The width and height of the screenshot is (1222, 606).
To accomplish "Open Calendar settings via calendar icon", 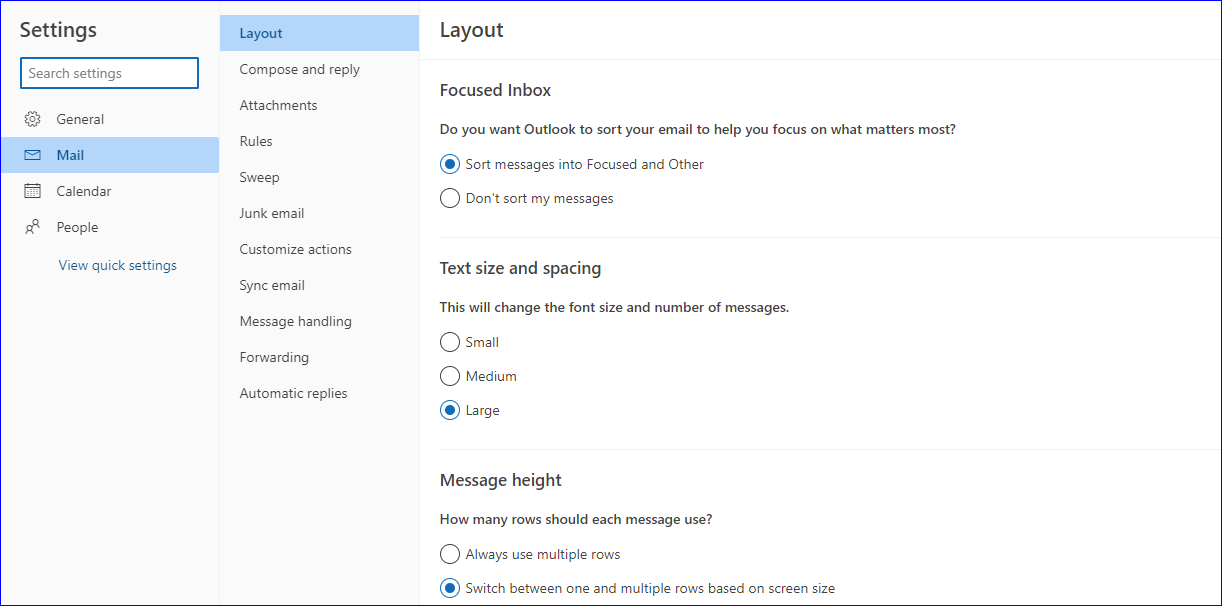I will (33, 190).
